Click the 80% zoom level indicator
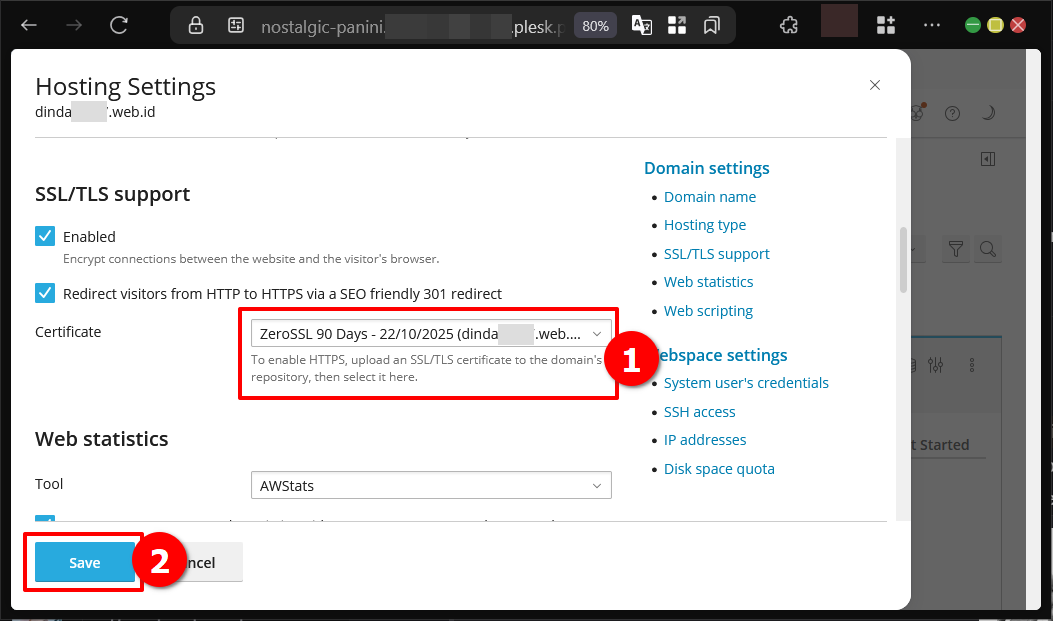The width and height of the screenshot is (1053, 621). point(595,26)
